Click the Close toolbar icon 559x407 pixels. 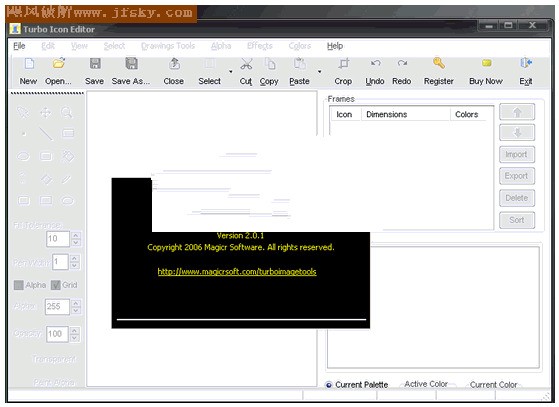pyautogui.click(x=174, y=63)
